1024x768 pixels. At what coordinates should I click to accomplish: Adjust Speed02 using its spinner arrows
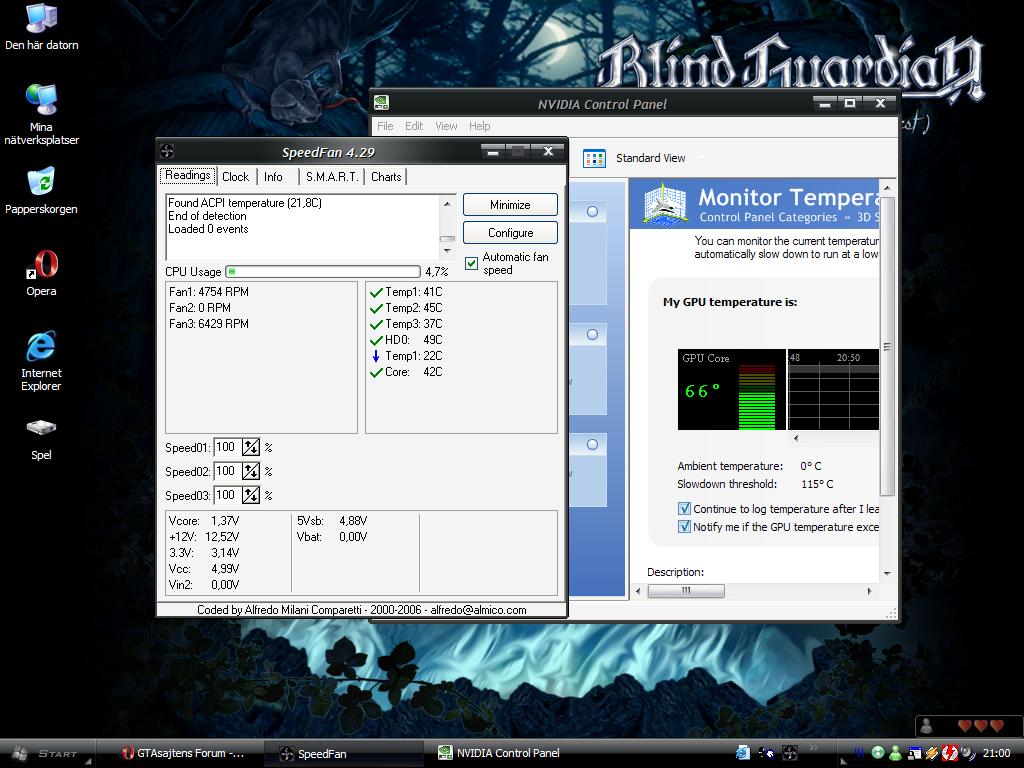[x=251, y=471]
